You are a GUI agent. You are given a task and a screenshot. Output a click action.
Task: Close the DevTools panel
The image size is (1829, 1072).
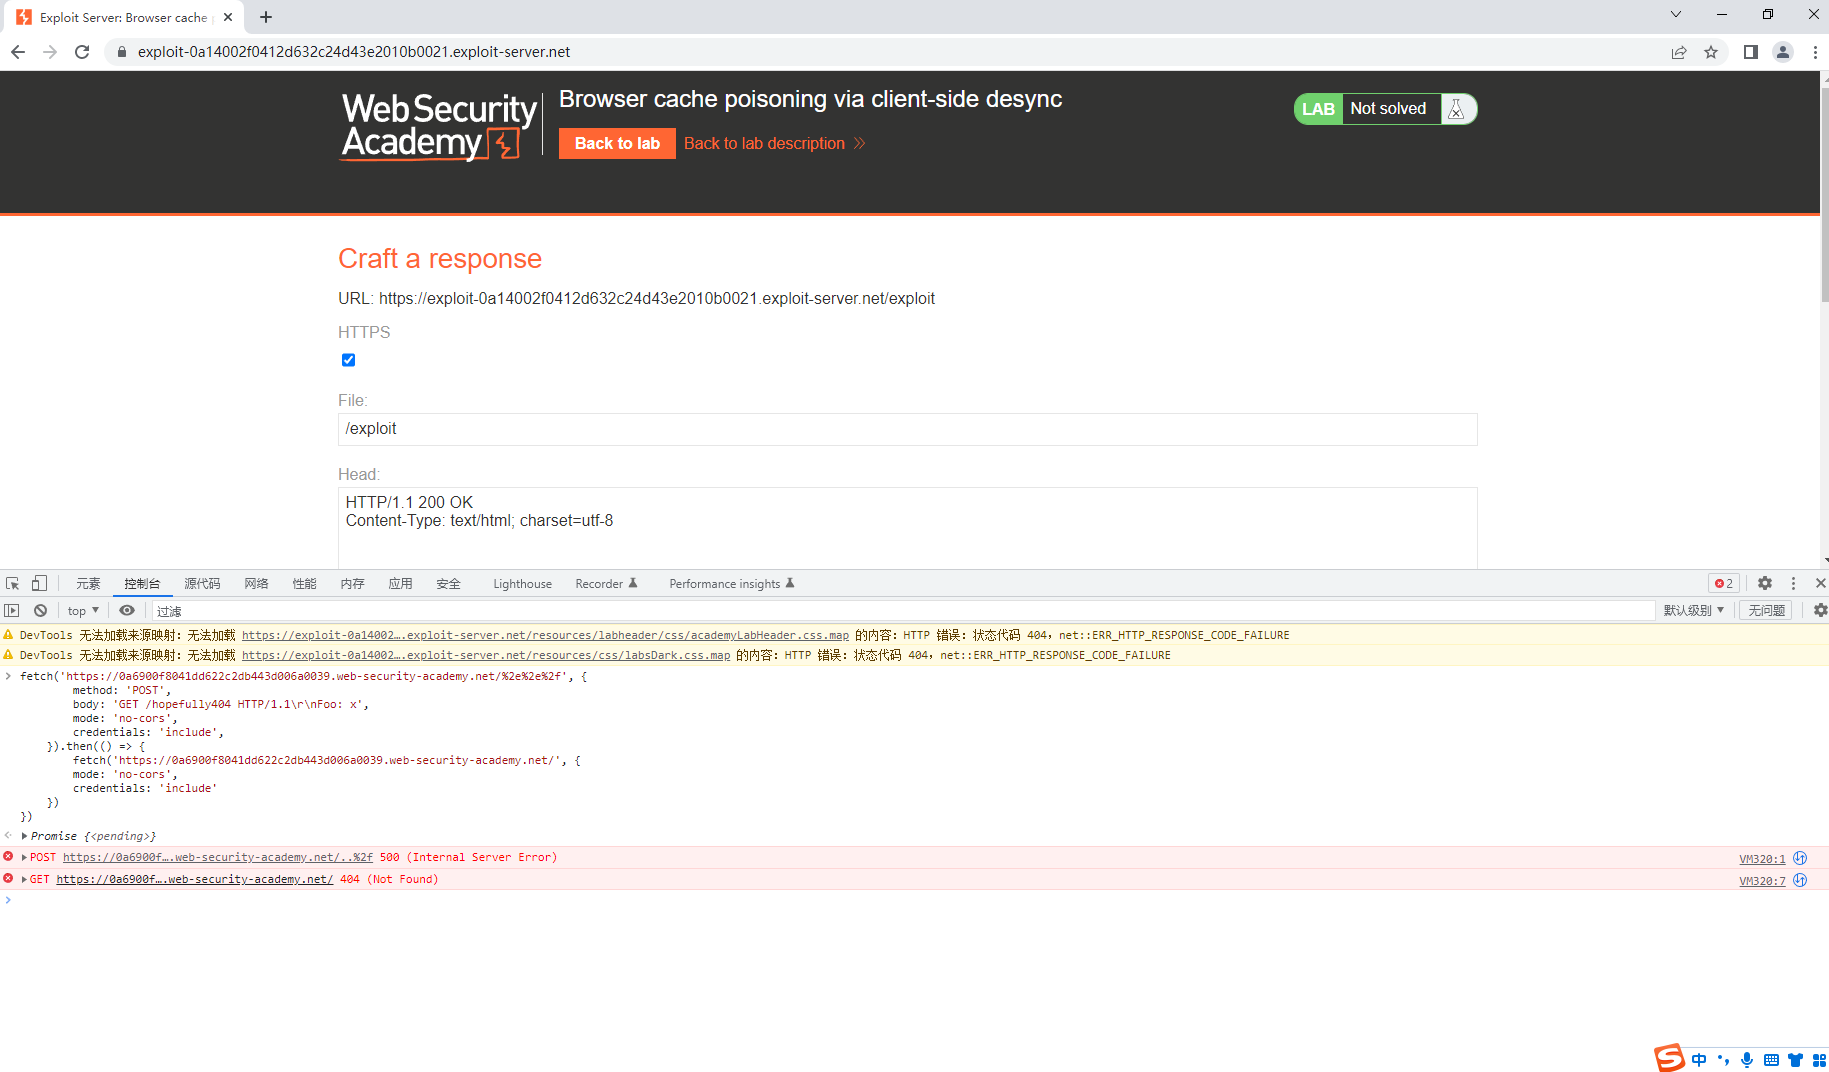(1820, 584)
